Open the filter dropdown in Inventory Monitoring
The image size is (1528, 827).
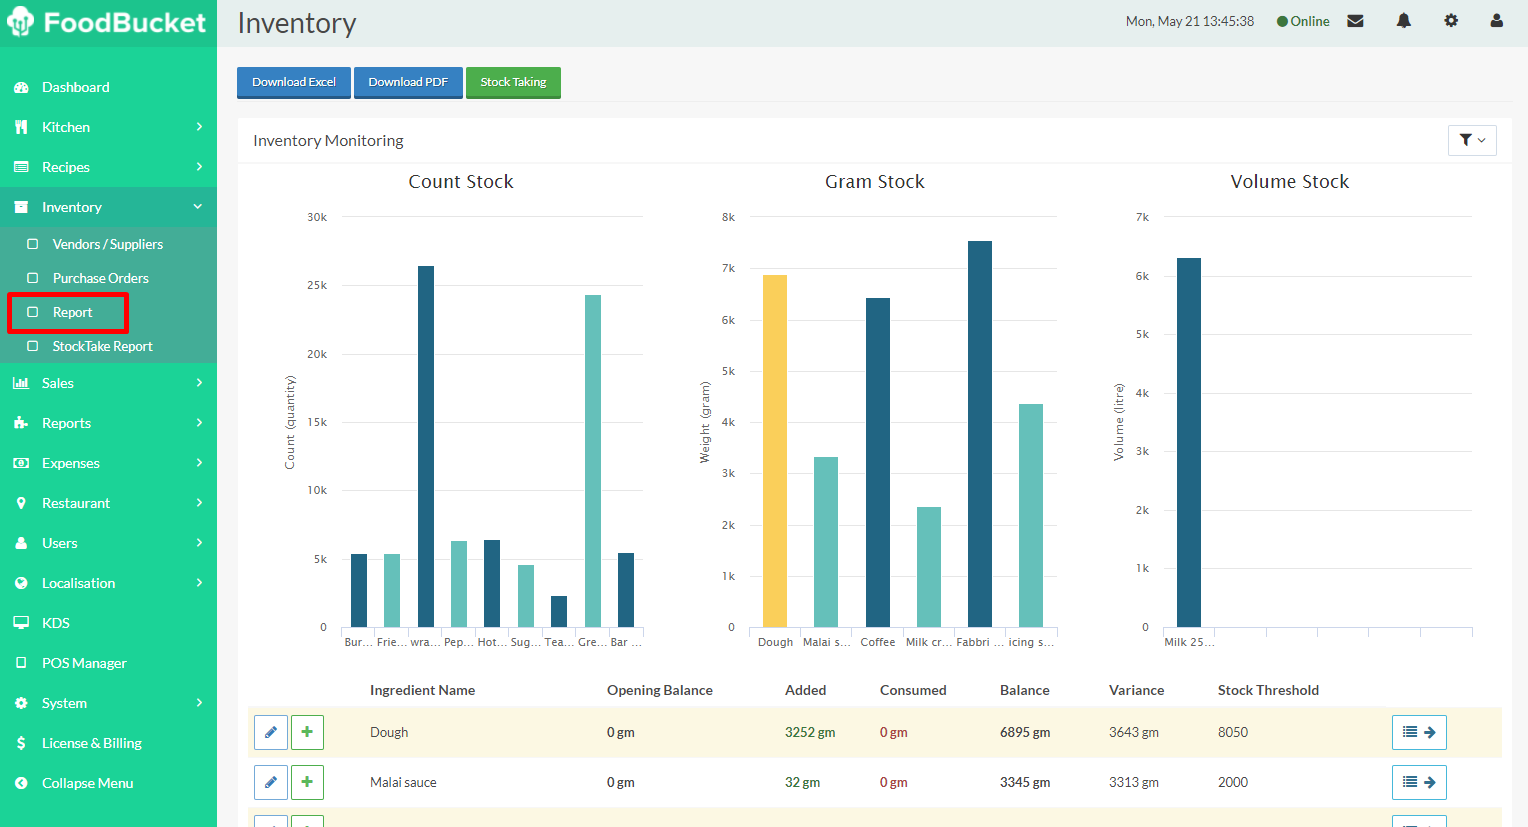point(1471,141)
